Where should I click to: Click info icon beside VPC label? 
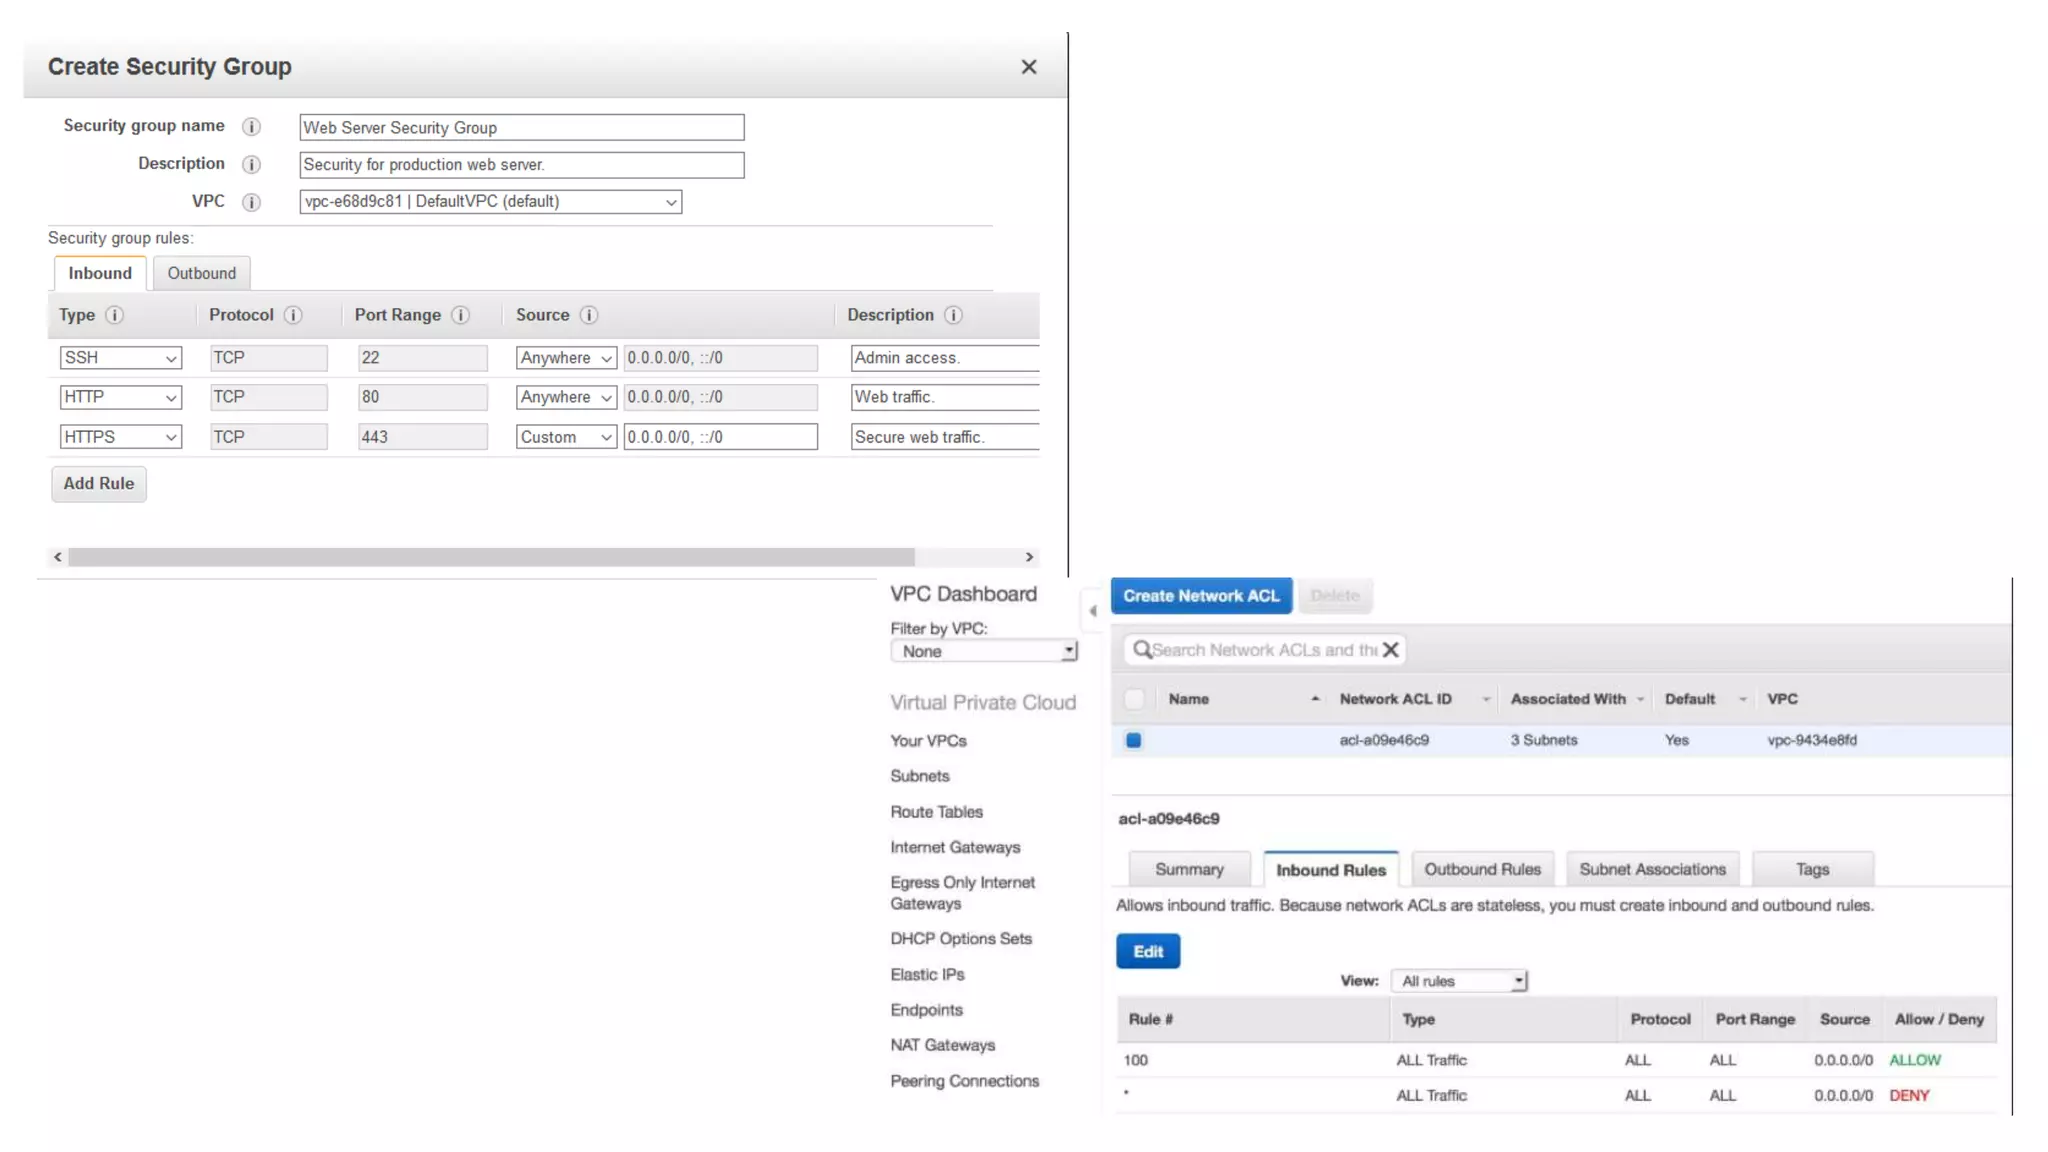pos(252,202)
